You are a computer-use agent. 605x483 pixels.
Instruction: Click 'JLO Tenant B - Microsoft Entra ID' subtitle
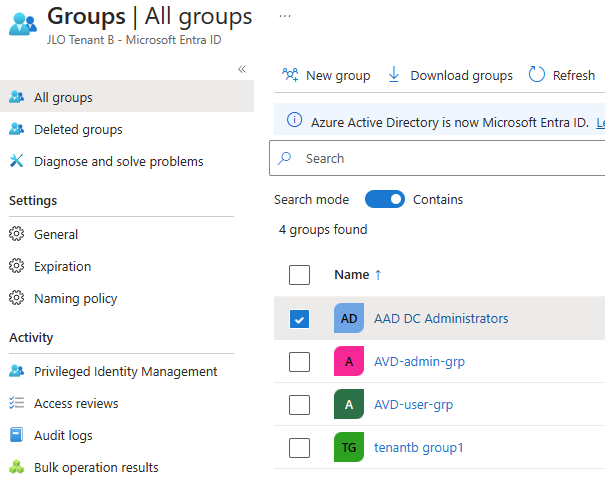[134, 40]
